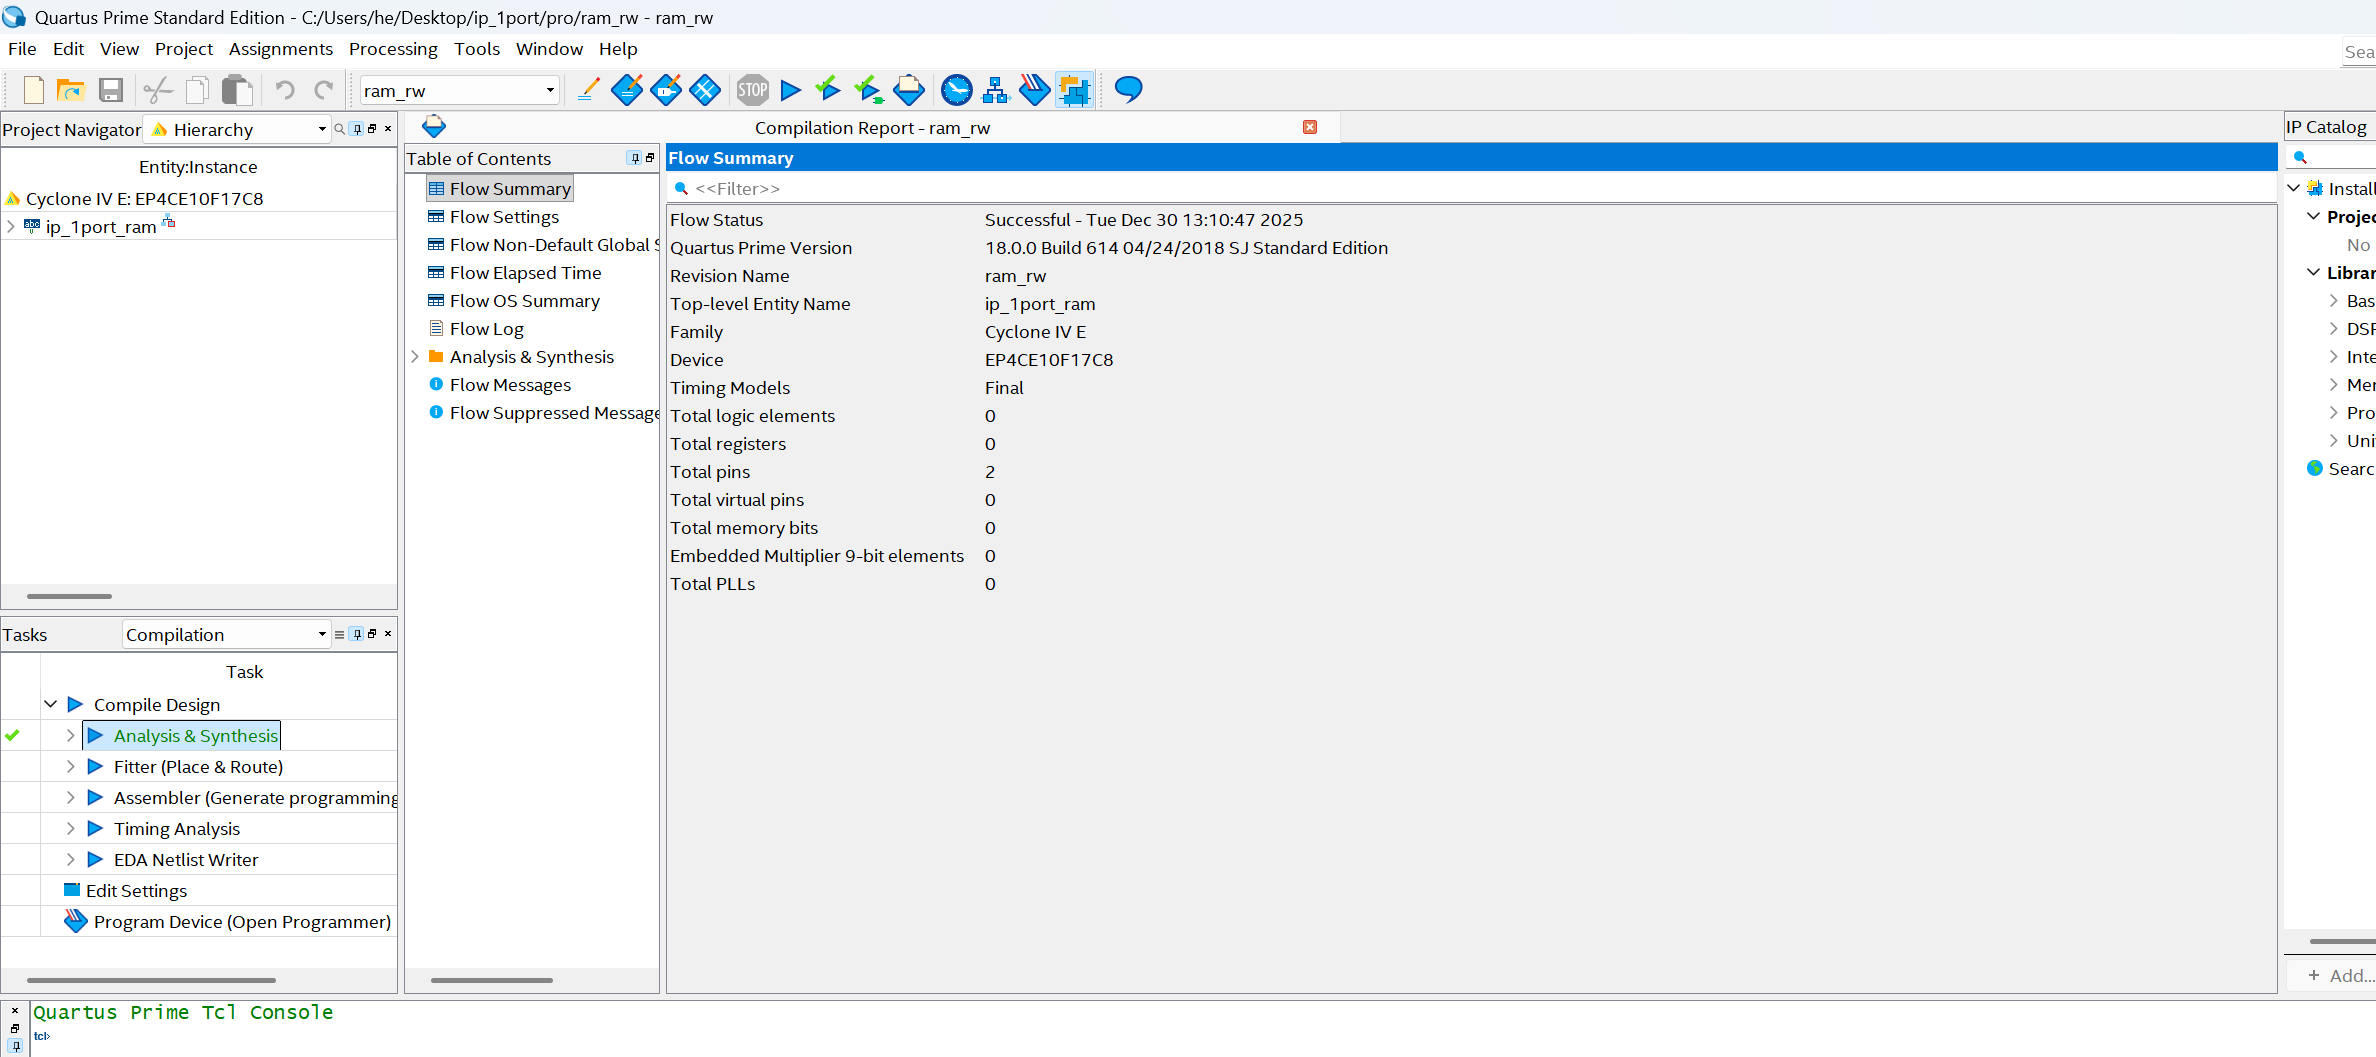Save the current file using the floppy icon
2376x1057 pixels.
coord(110,90)
